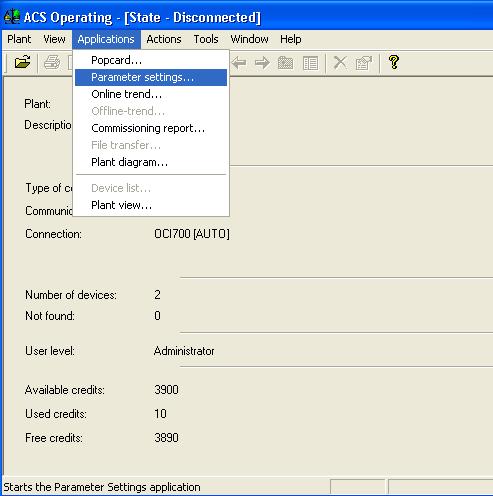Click the Plant: label
Viewport: 493px width, 496px height.
[x=37, y=104]
